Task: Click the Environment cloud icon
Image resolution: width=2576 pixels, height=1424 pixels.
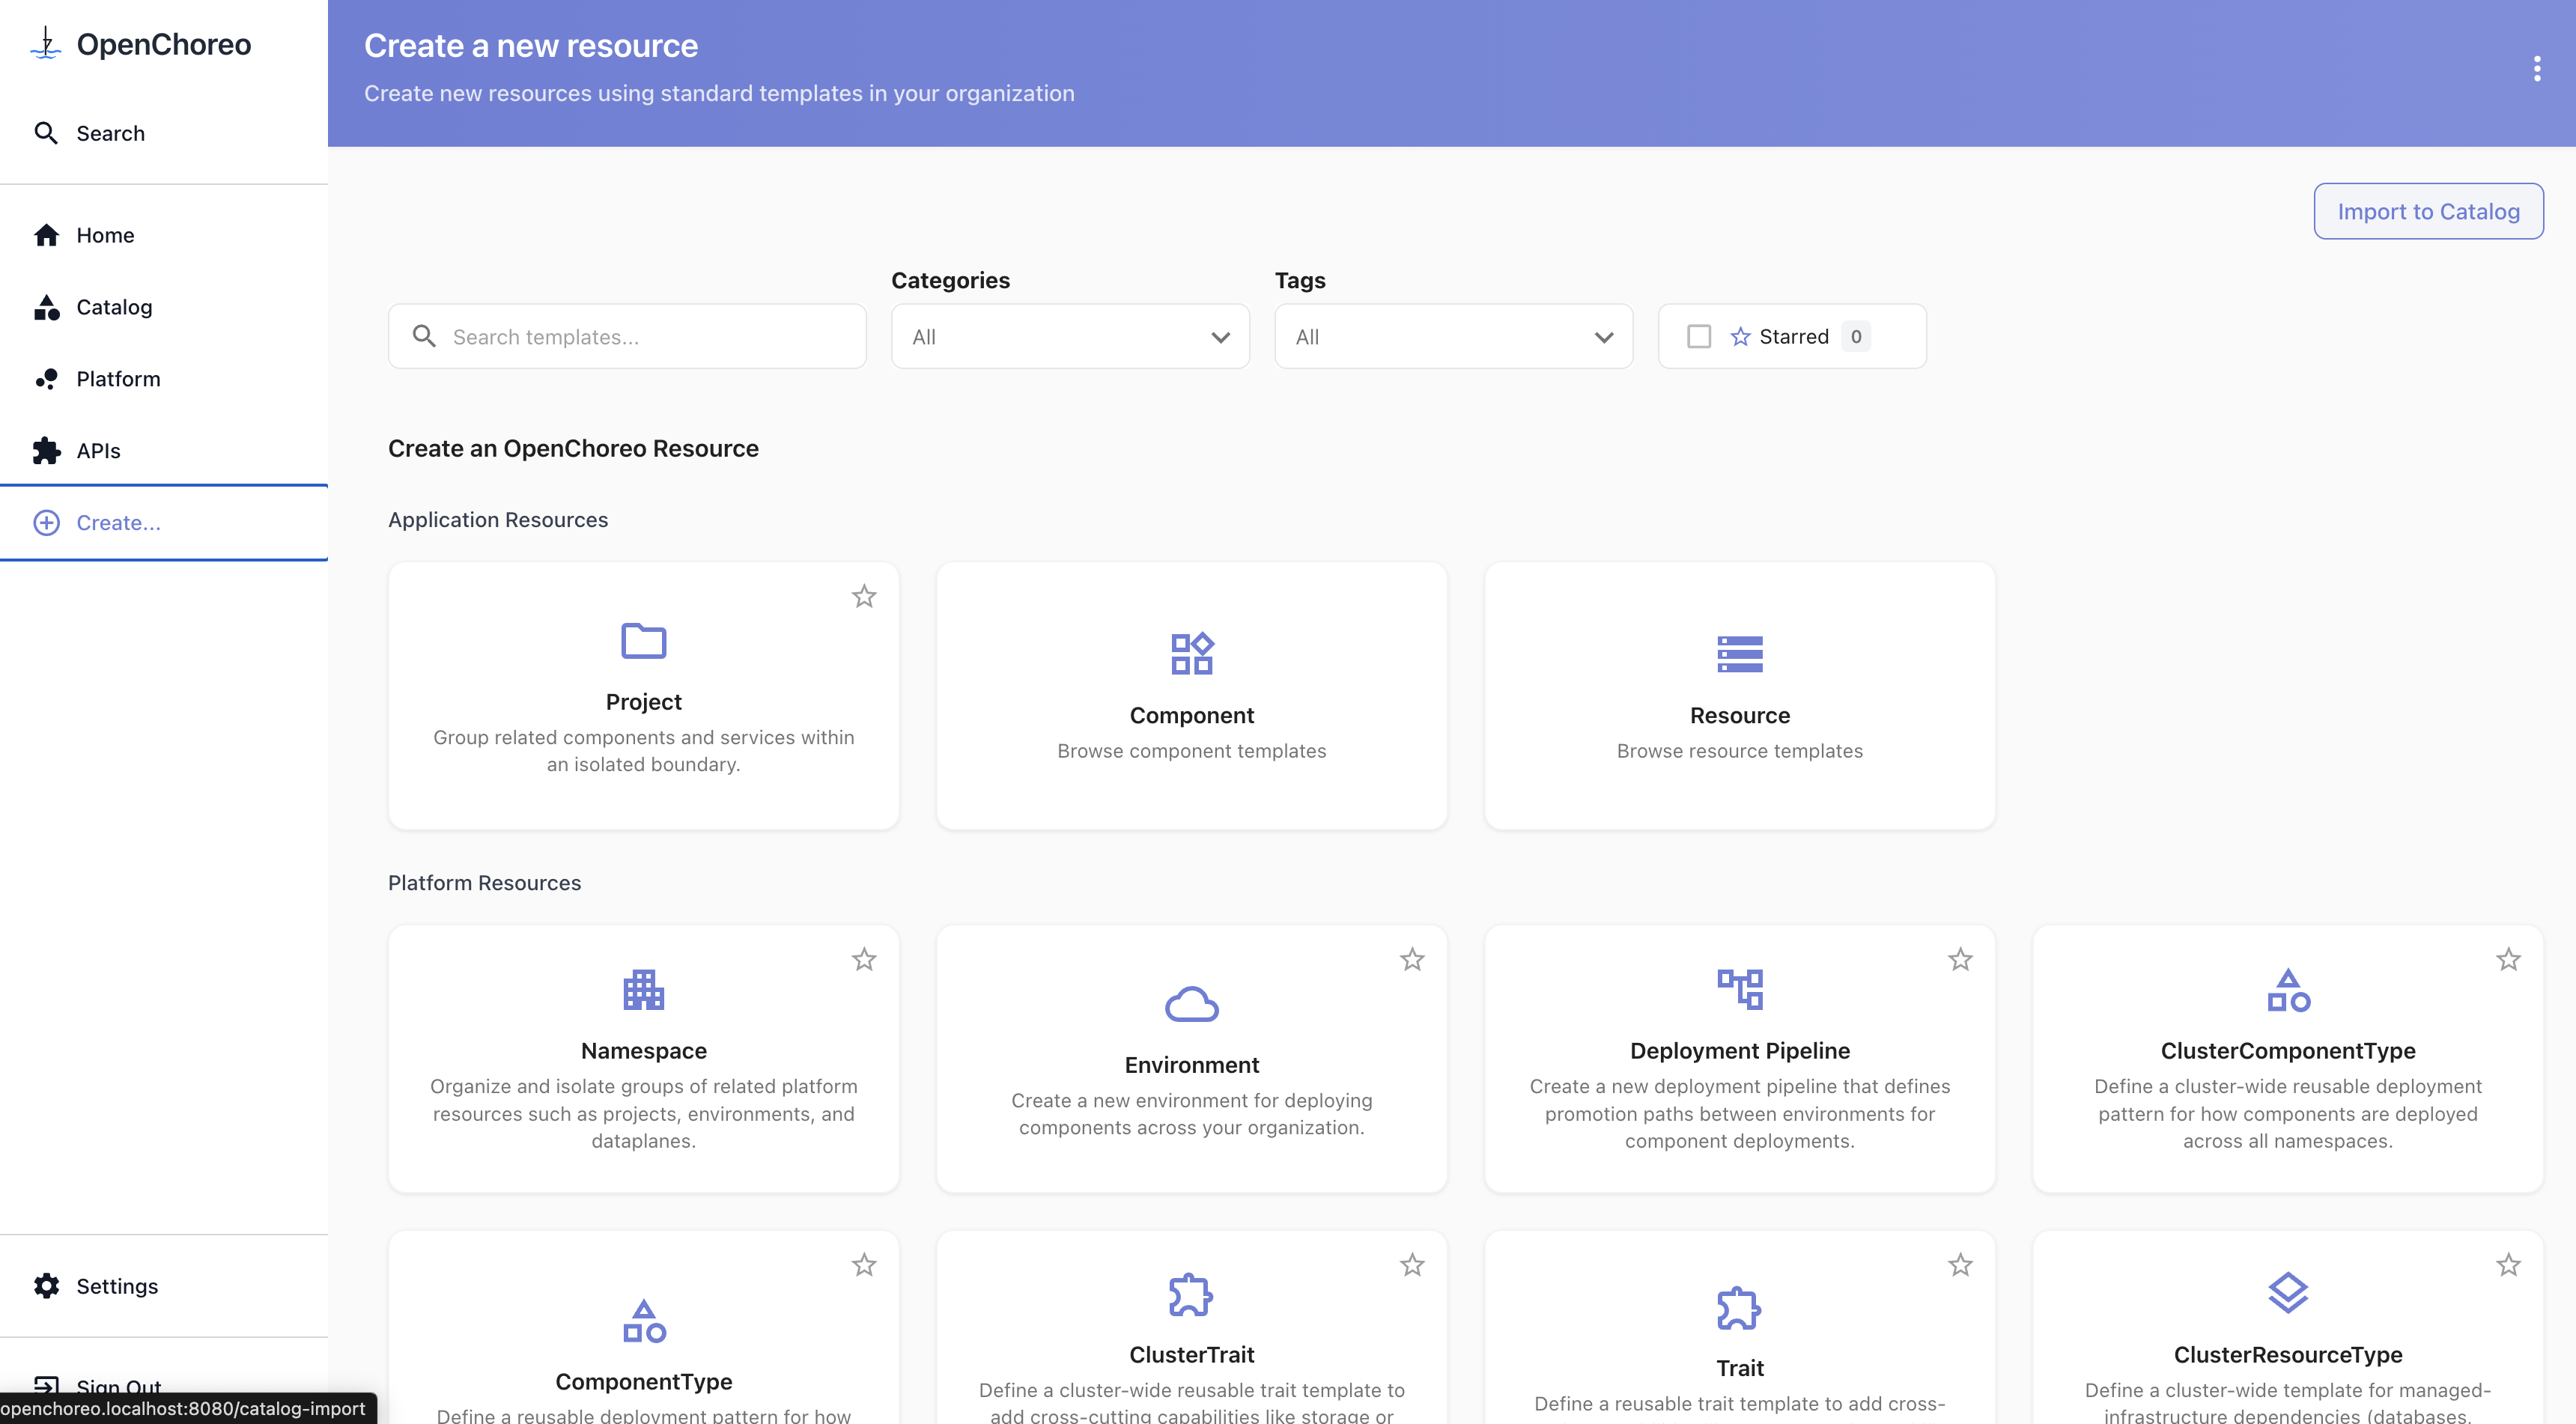Action: click(x=1192, y=1004)
